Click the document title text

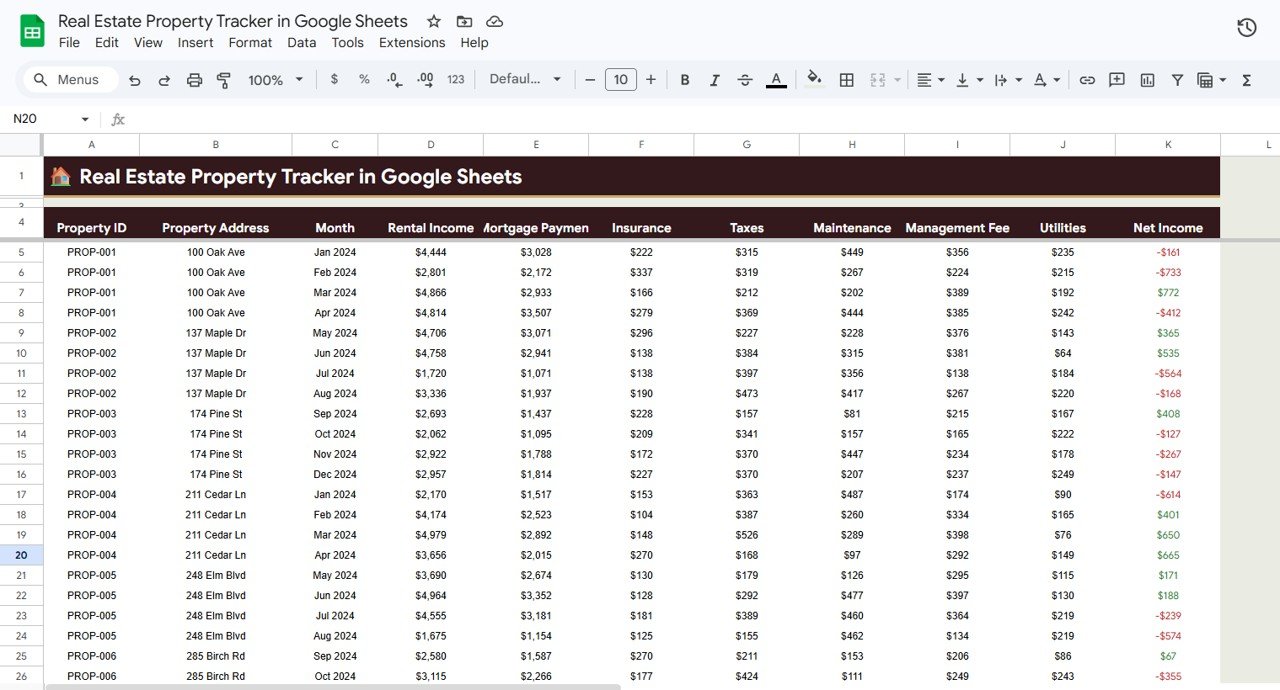point(233,21)
